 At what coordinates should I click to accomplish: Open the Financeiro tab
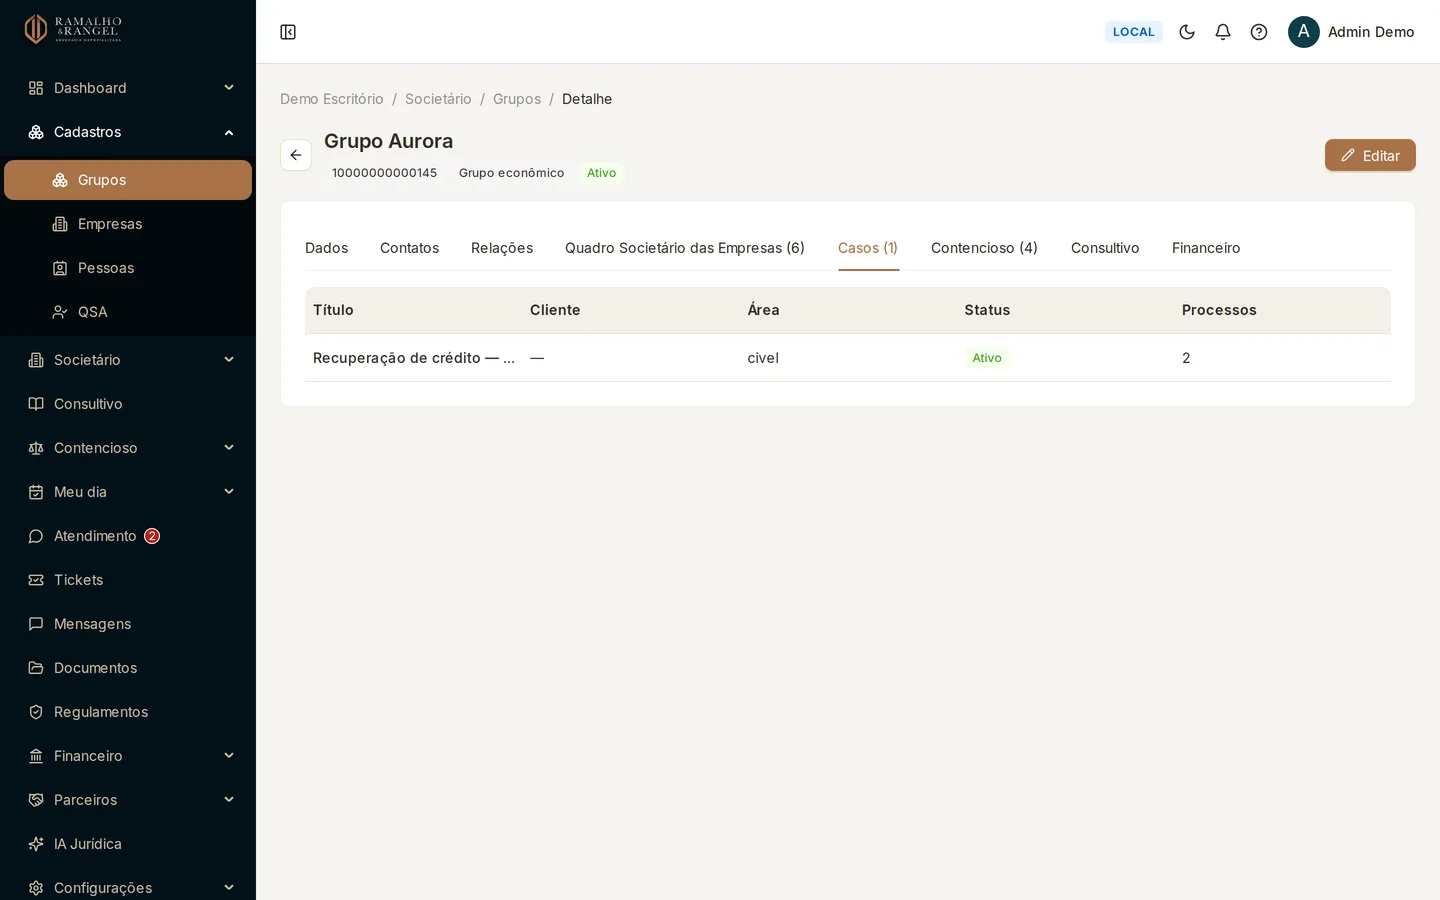pos(1206,248)
